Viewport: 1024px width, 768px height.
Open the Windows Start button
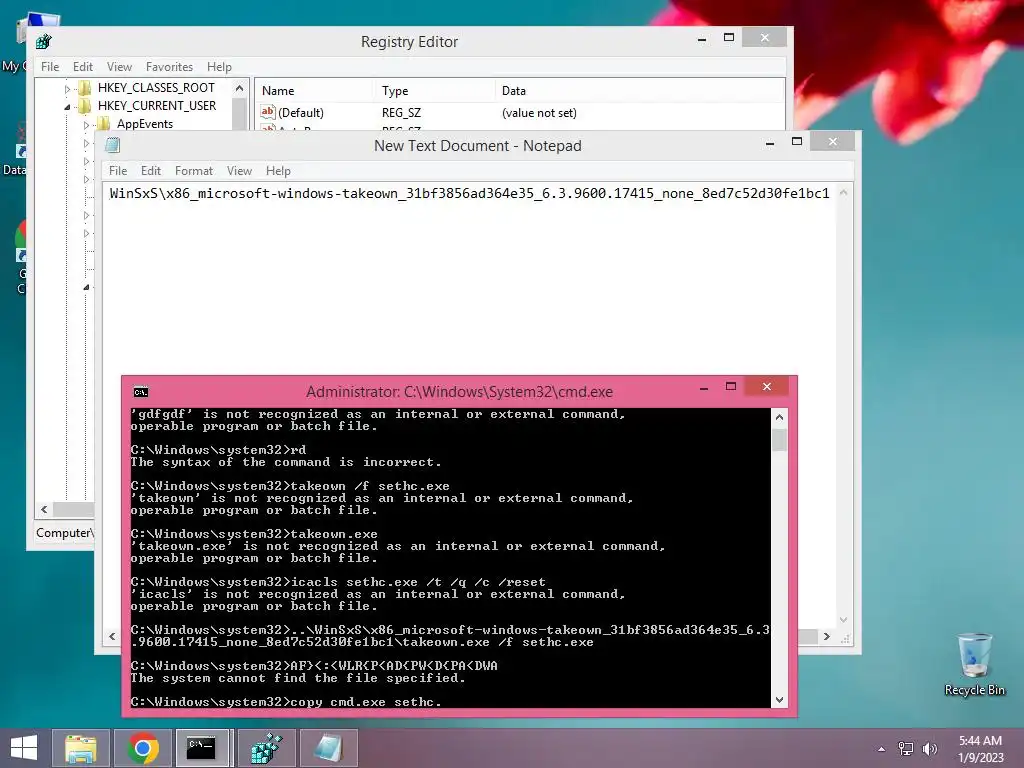coord(24,748)
